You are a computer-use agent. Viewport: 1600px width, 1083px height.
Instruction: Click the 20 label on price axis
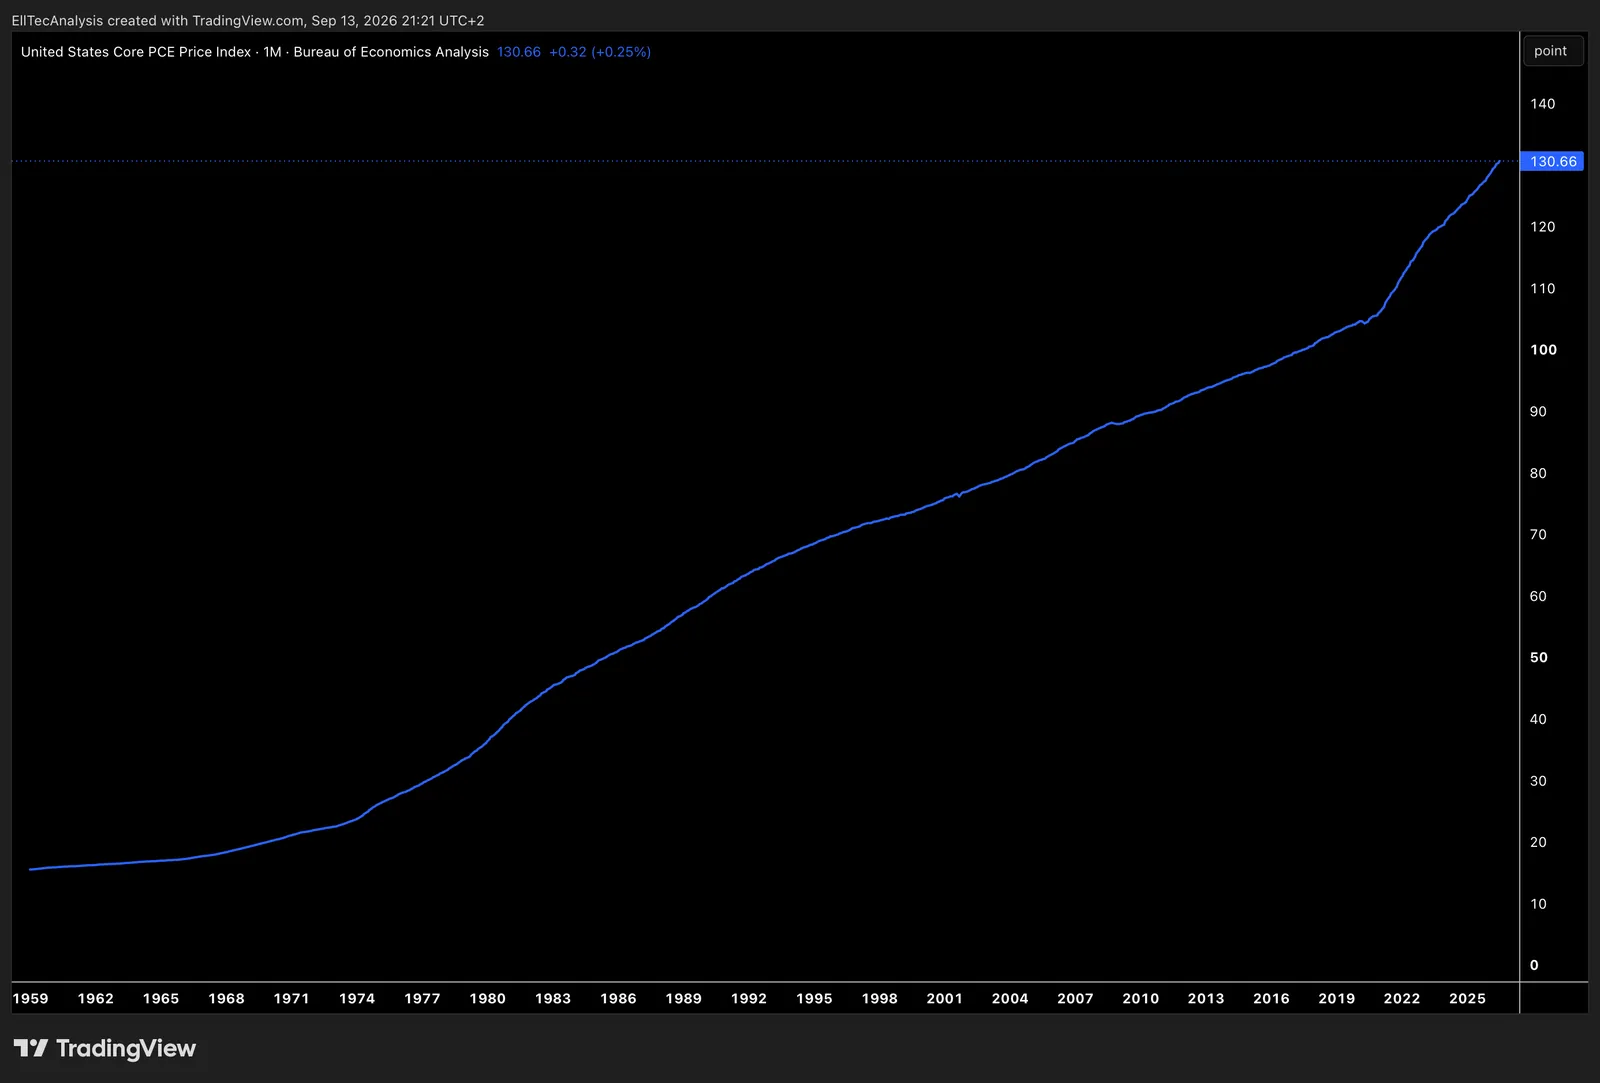pos(1538,842)
